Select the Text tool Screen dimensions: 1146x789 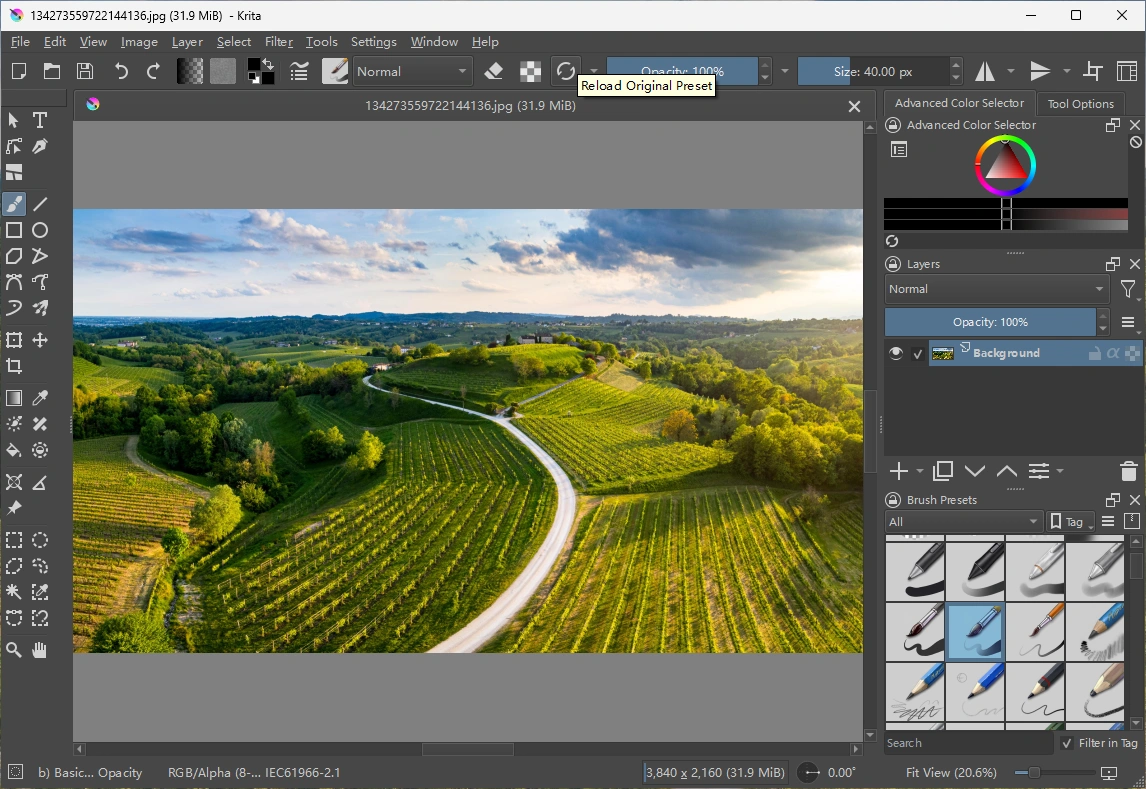point(40,120)
